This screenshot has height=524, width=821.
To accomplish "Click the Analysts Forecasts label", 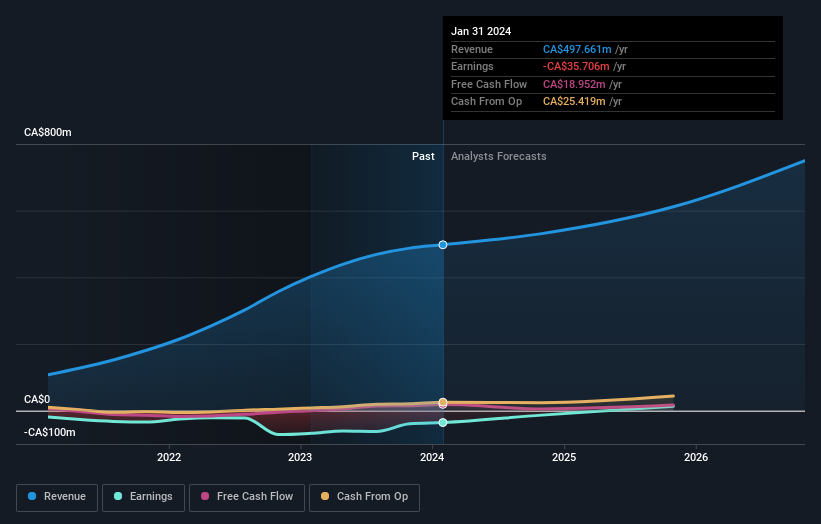I will tap(498, 156).
